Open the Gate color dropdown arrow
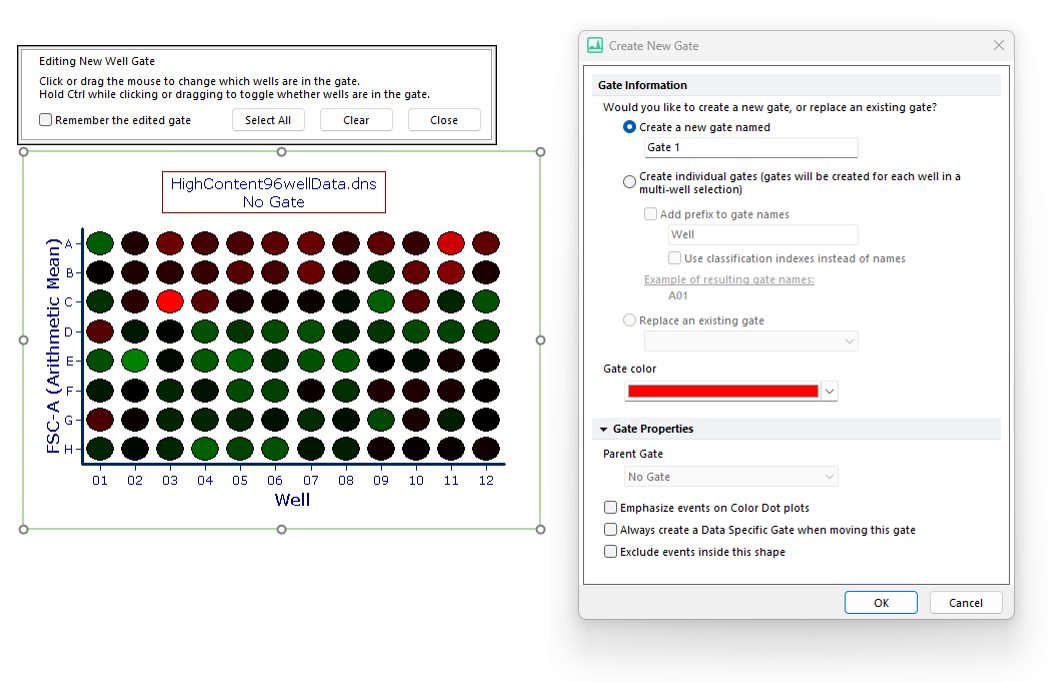Screen dimensions: 1054x682 (829, 391)
